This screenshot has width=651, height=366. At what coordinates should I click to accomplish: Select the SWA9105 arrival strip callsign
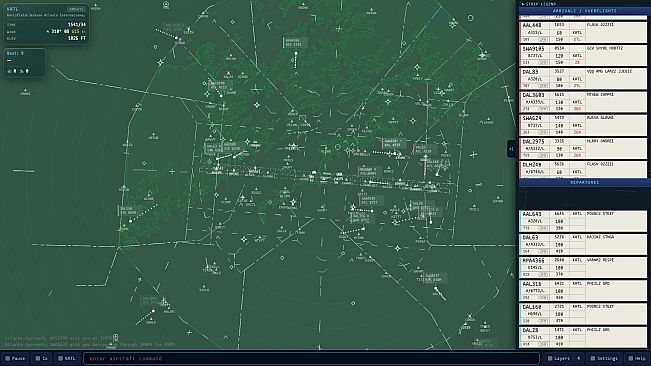[534, 49]
